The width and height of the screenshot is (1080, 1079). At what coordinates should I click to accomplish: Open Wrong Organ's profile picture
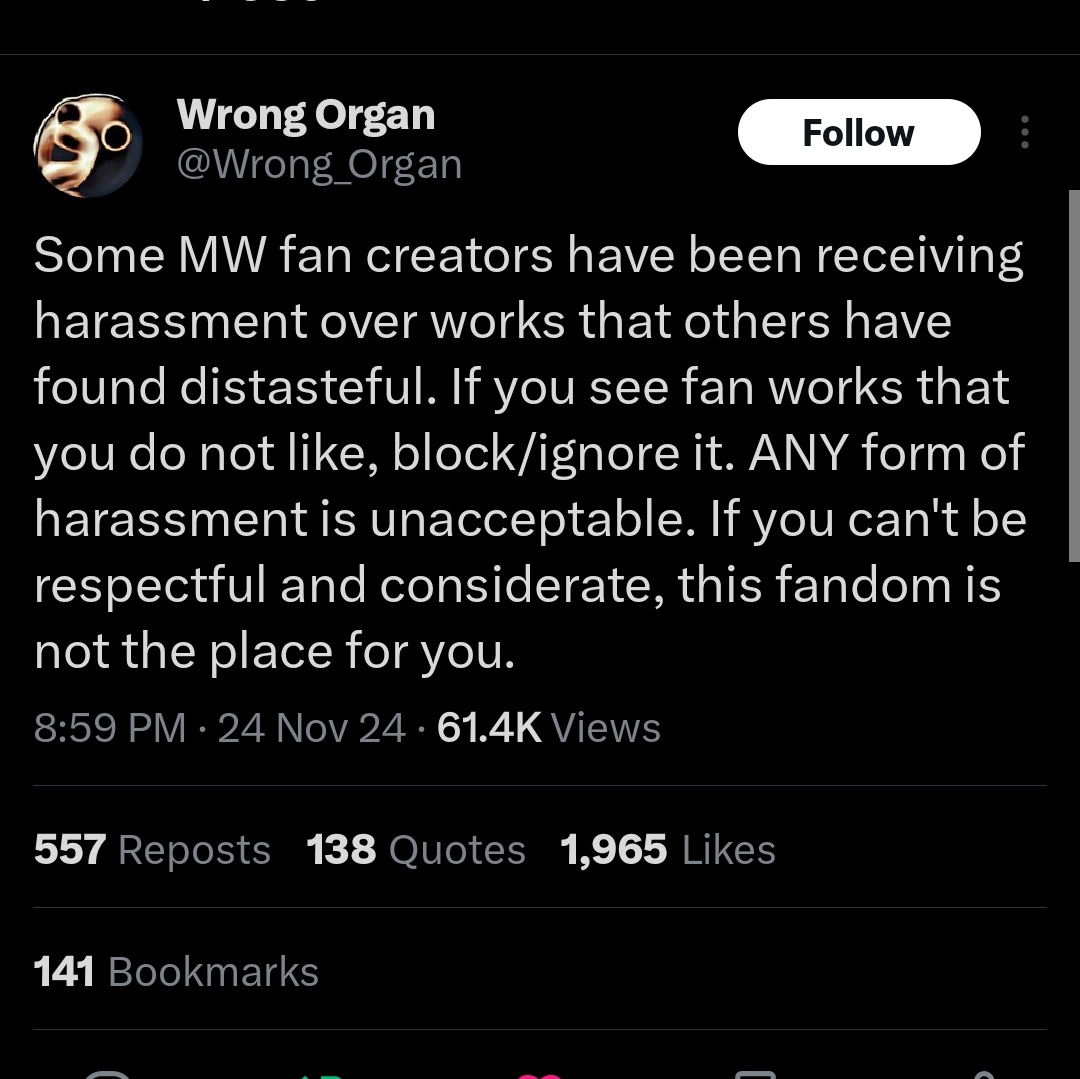pos(88,146)
